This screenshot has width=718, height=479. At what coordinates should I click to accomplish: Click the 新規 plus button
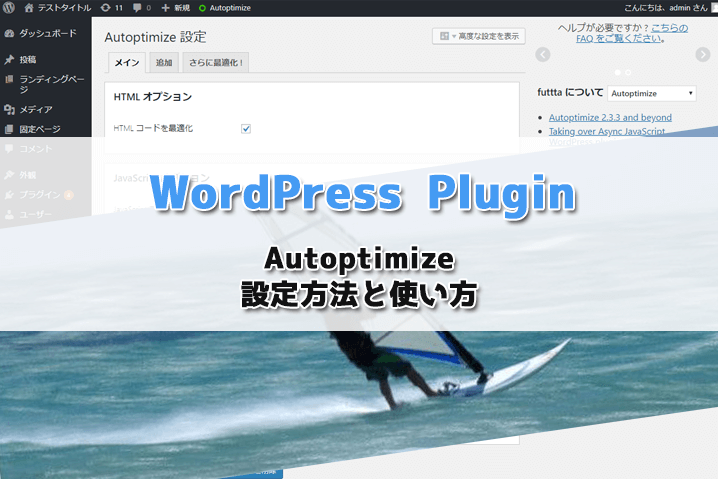pyautogui.click(x=176, y=8)
